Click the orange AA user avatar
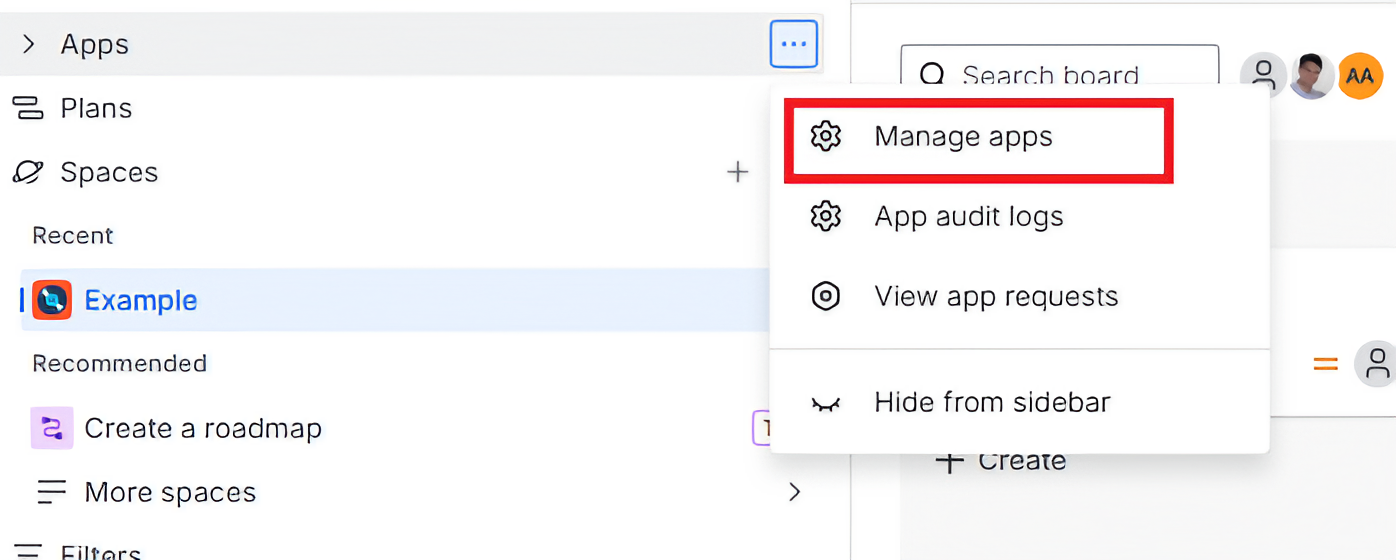1396x560 pixels. pyautogui.click(x=1359, y=76)
